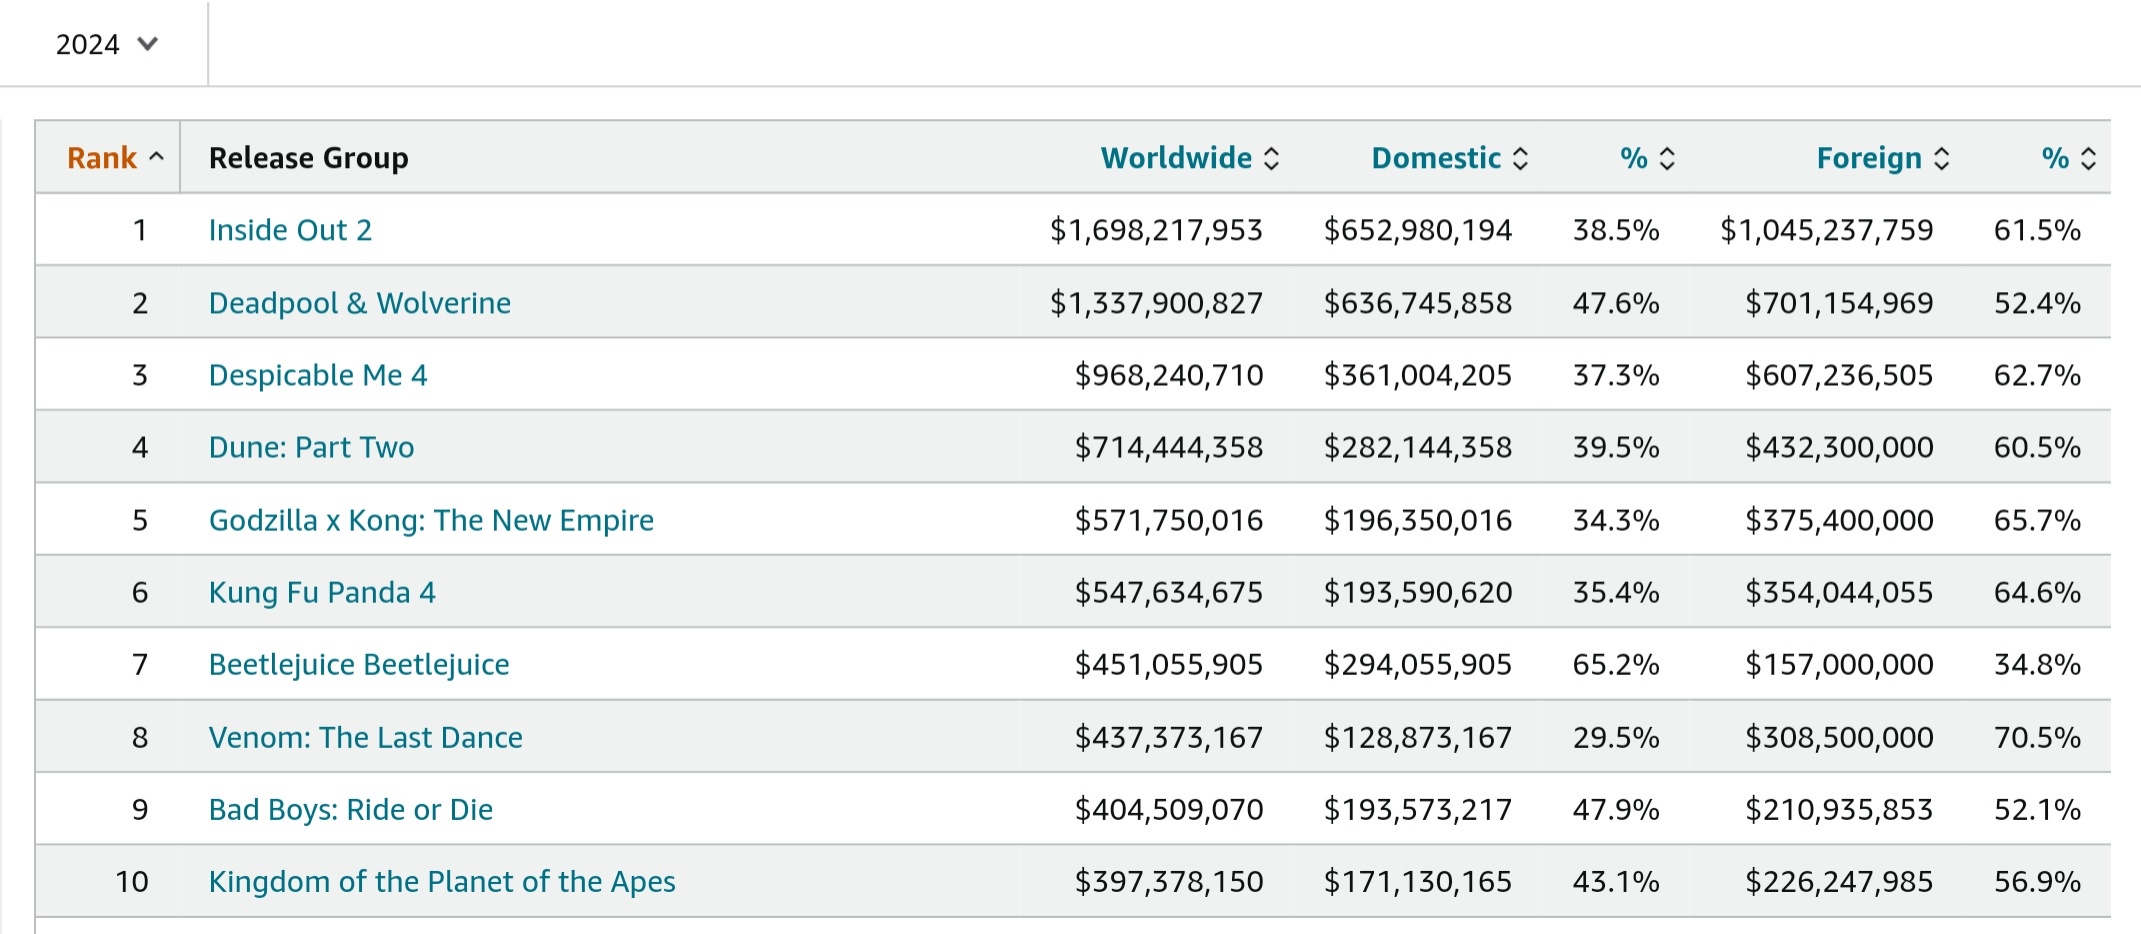Viewport: 2141px width, 934px height.
Task: Click the chevron next to 2024
Action: [148, 44]
